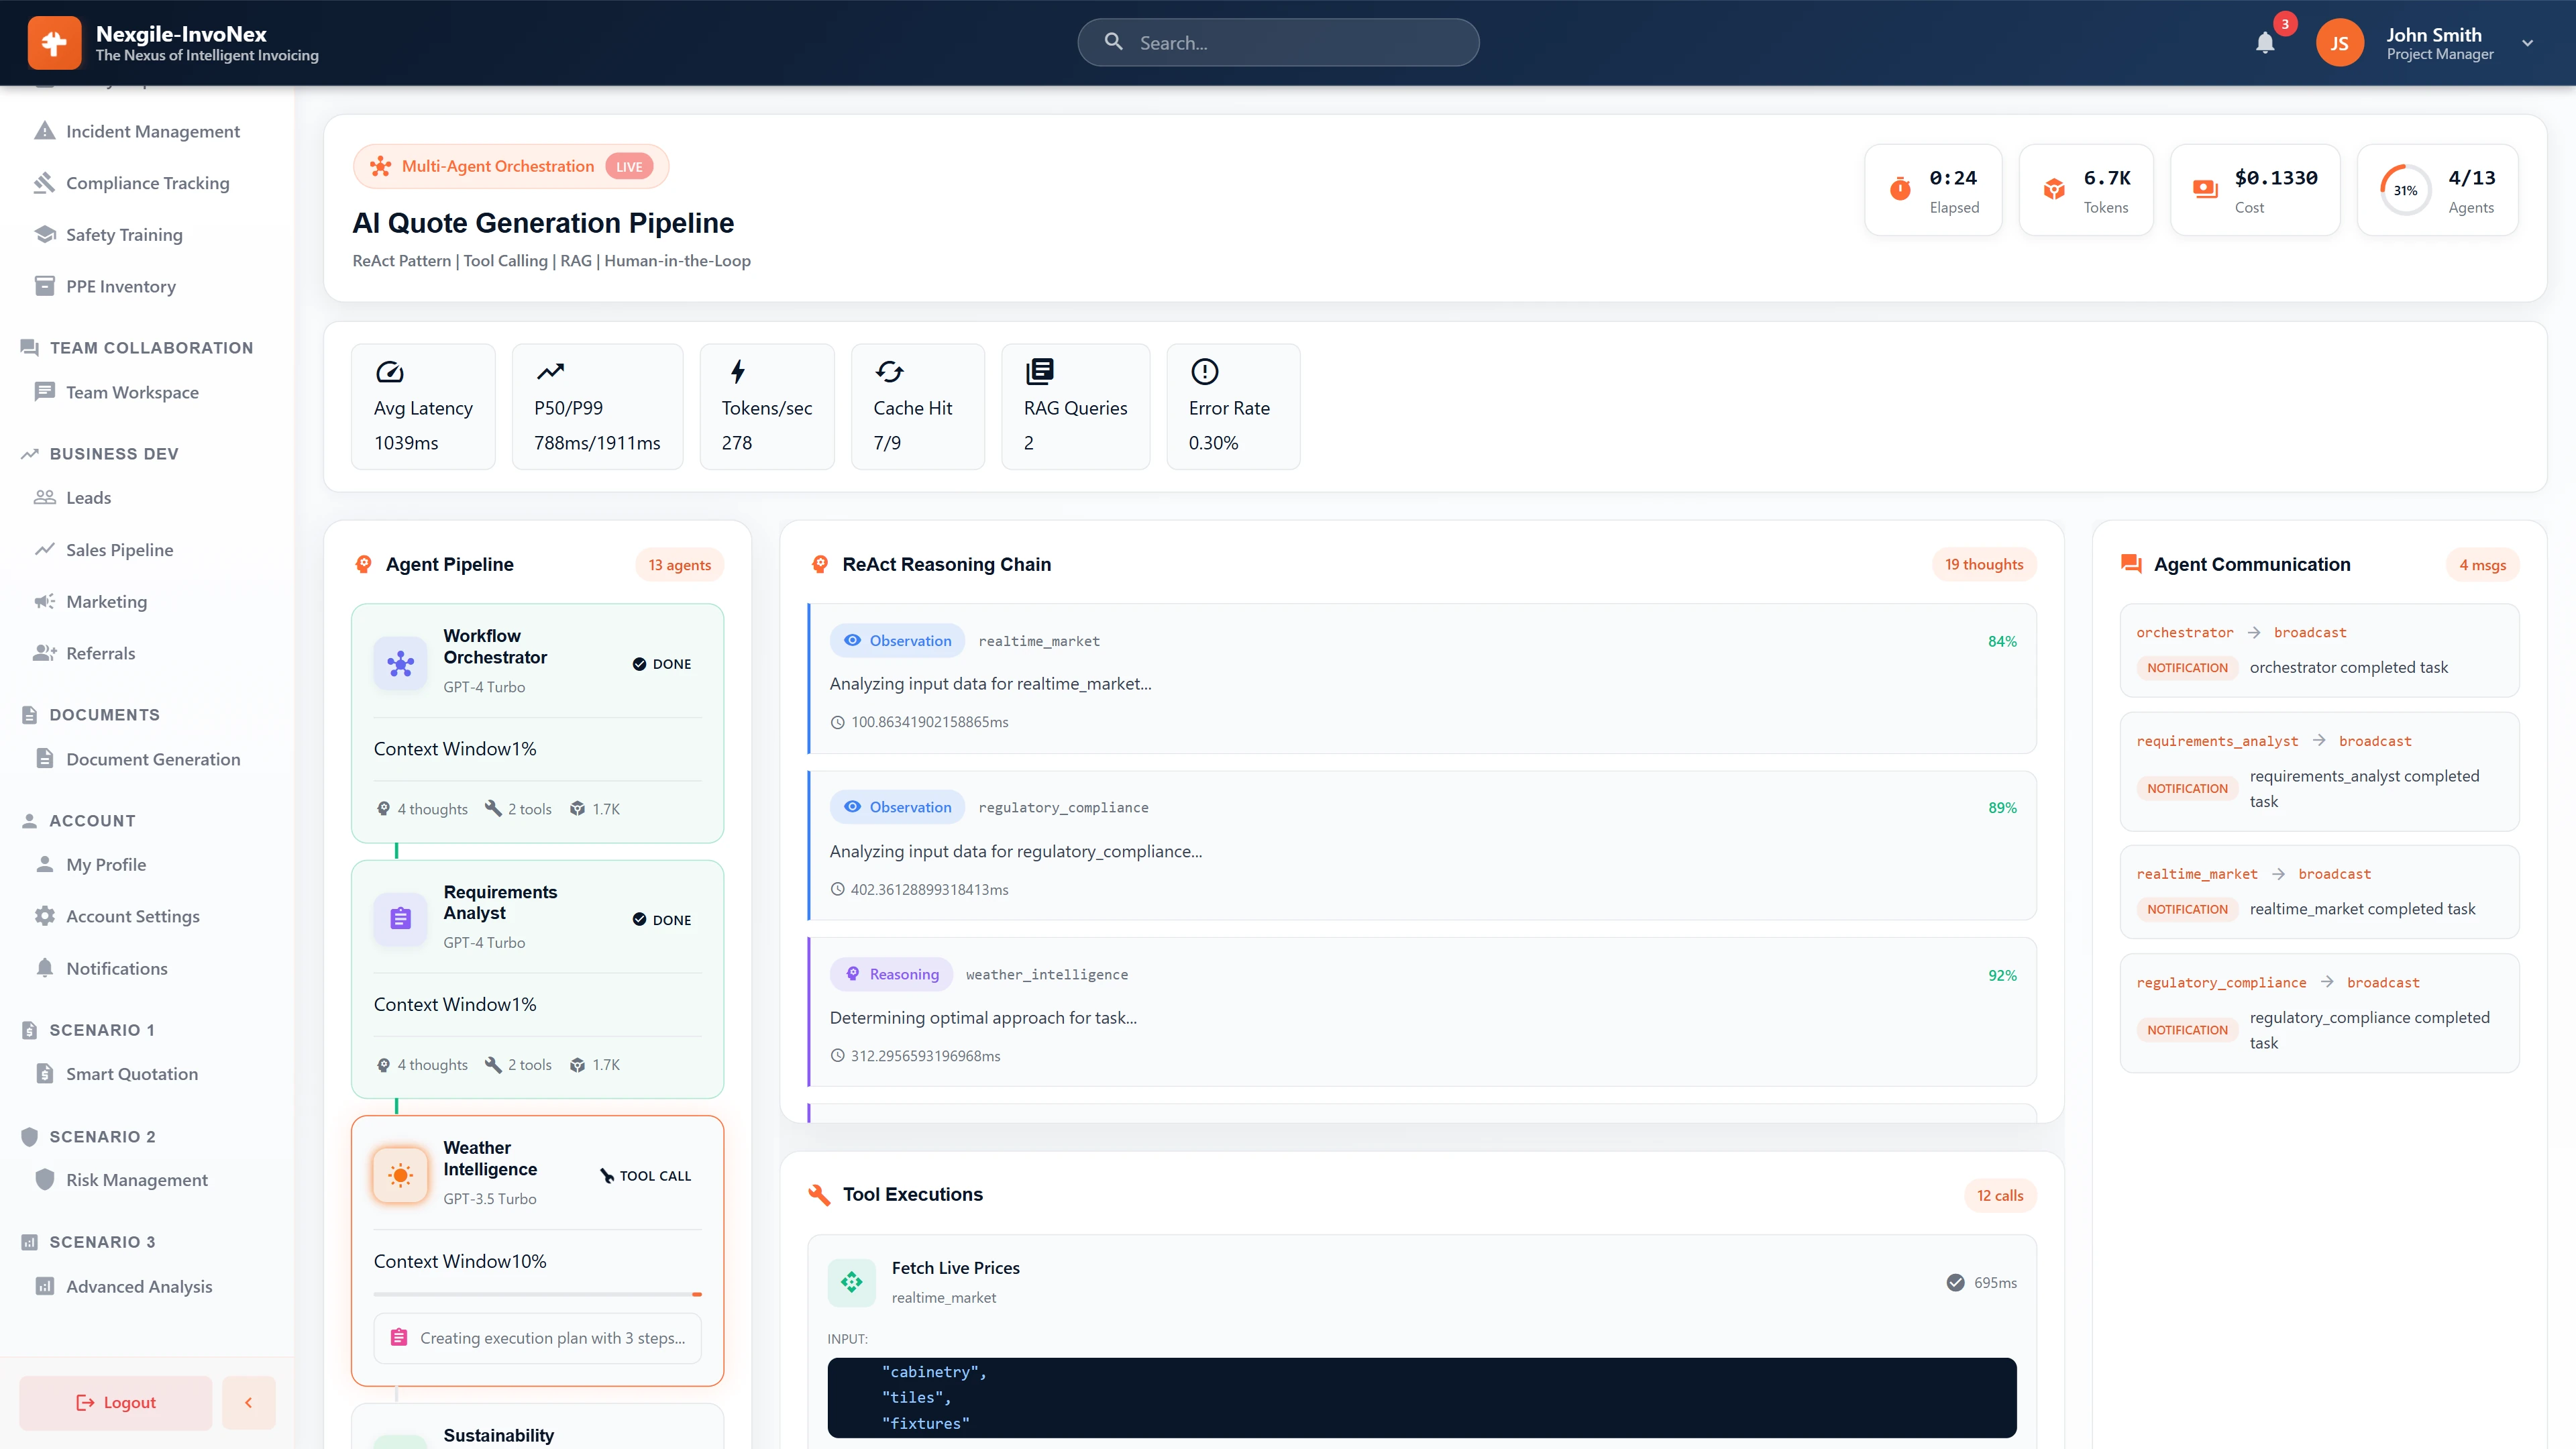Viewport: 2576px width, 1449px height.
Task: Select the Compliance Tracking sidebar icon
Action: 44,182
